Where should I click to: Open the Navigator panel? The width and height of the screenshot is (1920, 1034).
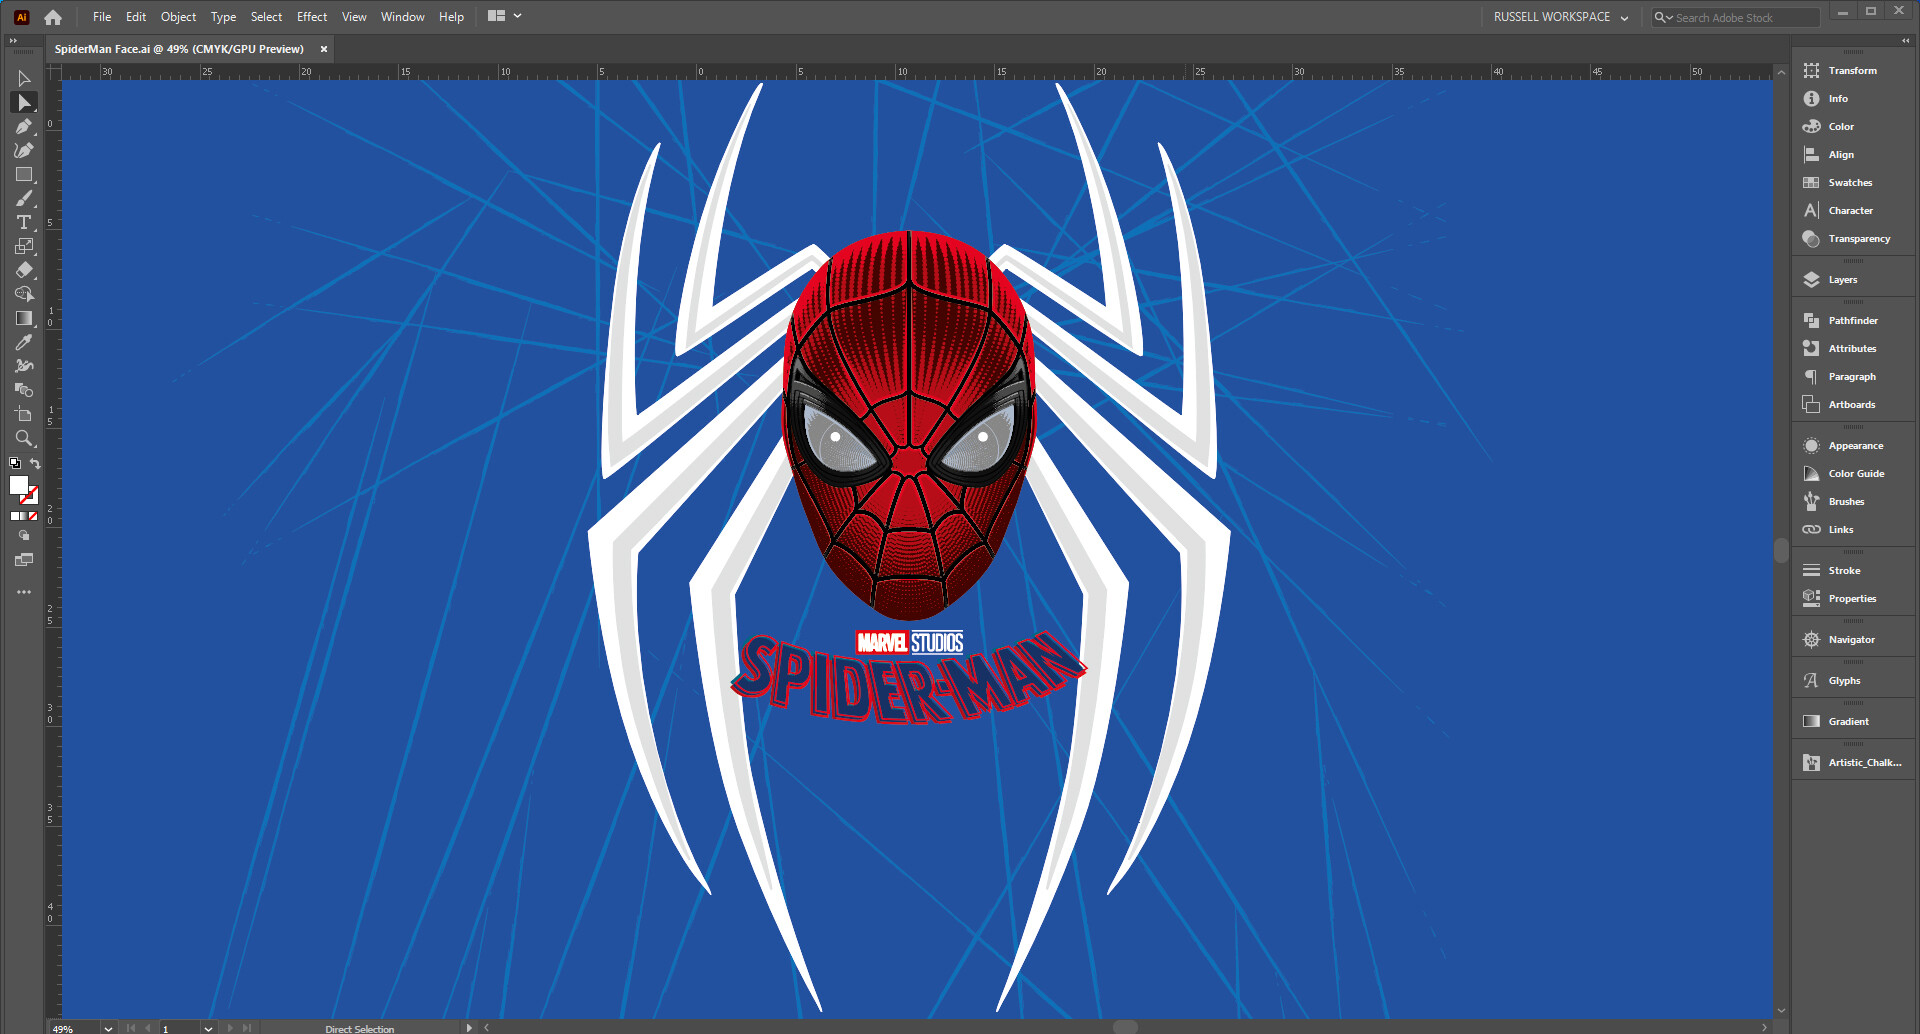(x=1851, y=639)
